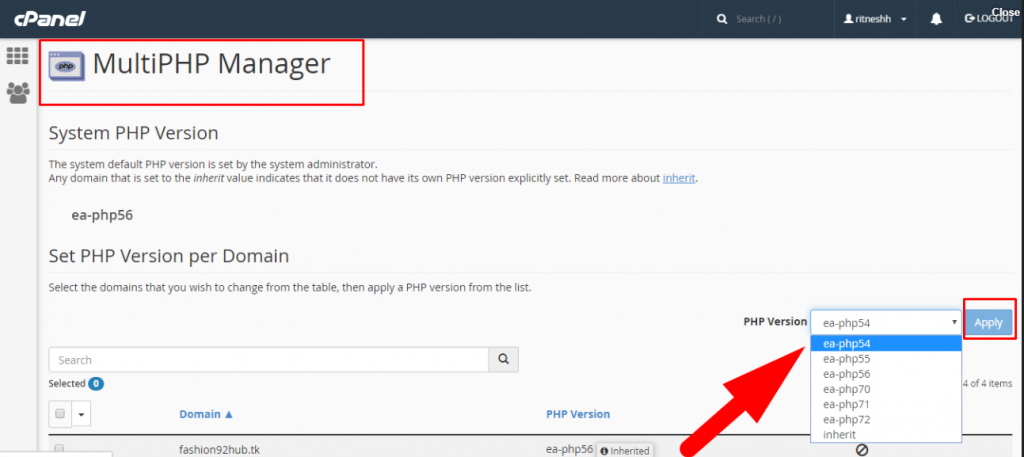Follow the inherit documentation link
This screenshot has width=1024, height=457.
[679, 178]
